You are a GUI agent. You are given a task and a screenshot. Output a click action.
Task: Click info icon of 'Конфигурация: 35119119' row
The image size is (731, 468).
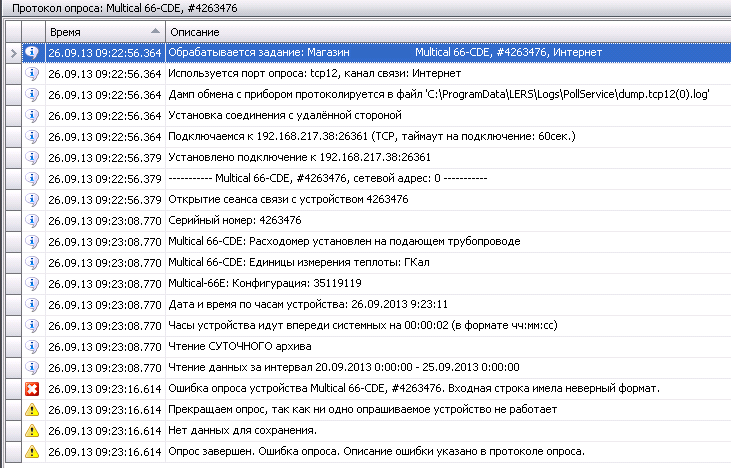point(32,283)
